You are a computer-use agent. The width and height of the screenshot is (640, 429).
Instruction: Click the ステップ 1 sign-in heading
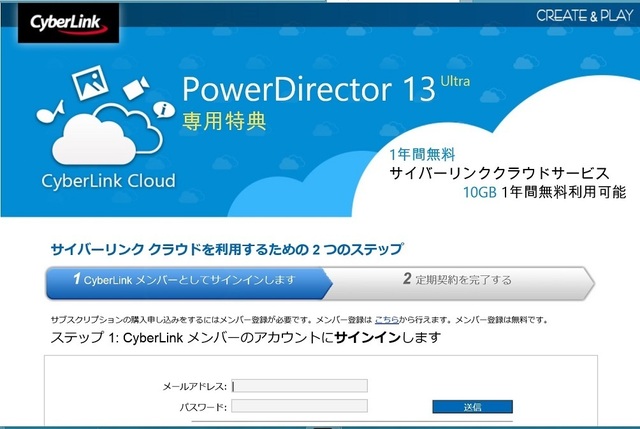246,338
